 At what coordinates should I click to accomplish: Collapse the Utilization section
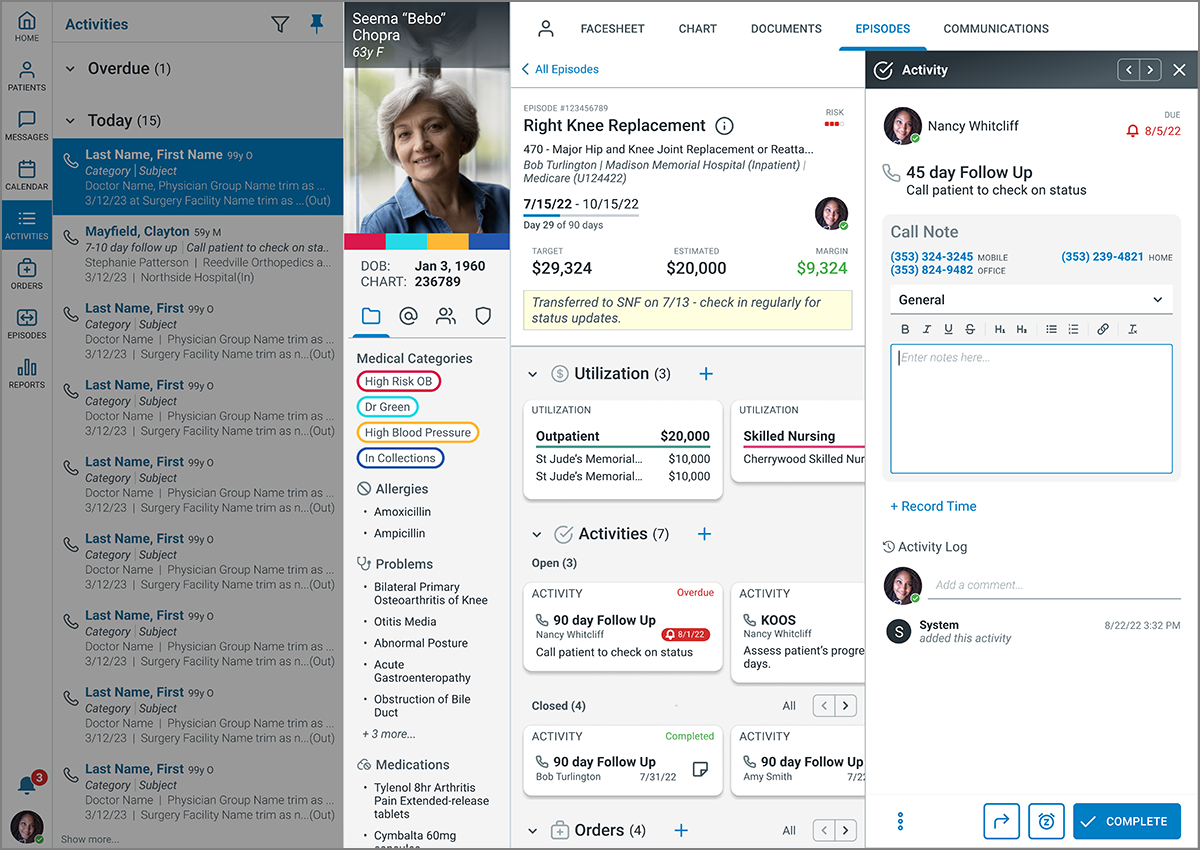click(534, 374)
